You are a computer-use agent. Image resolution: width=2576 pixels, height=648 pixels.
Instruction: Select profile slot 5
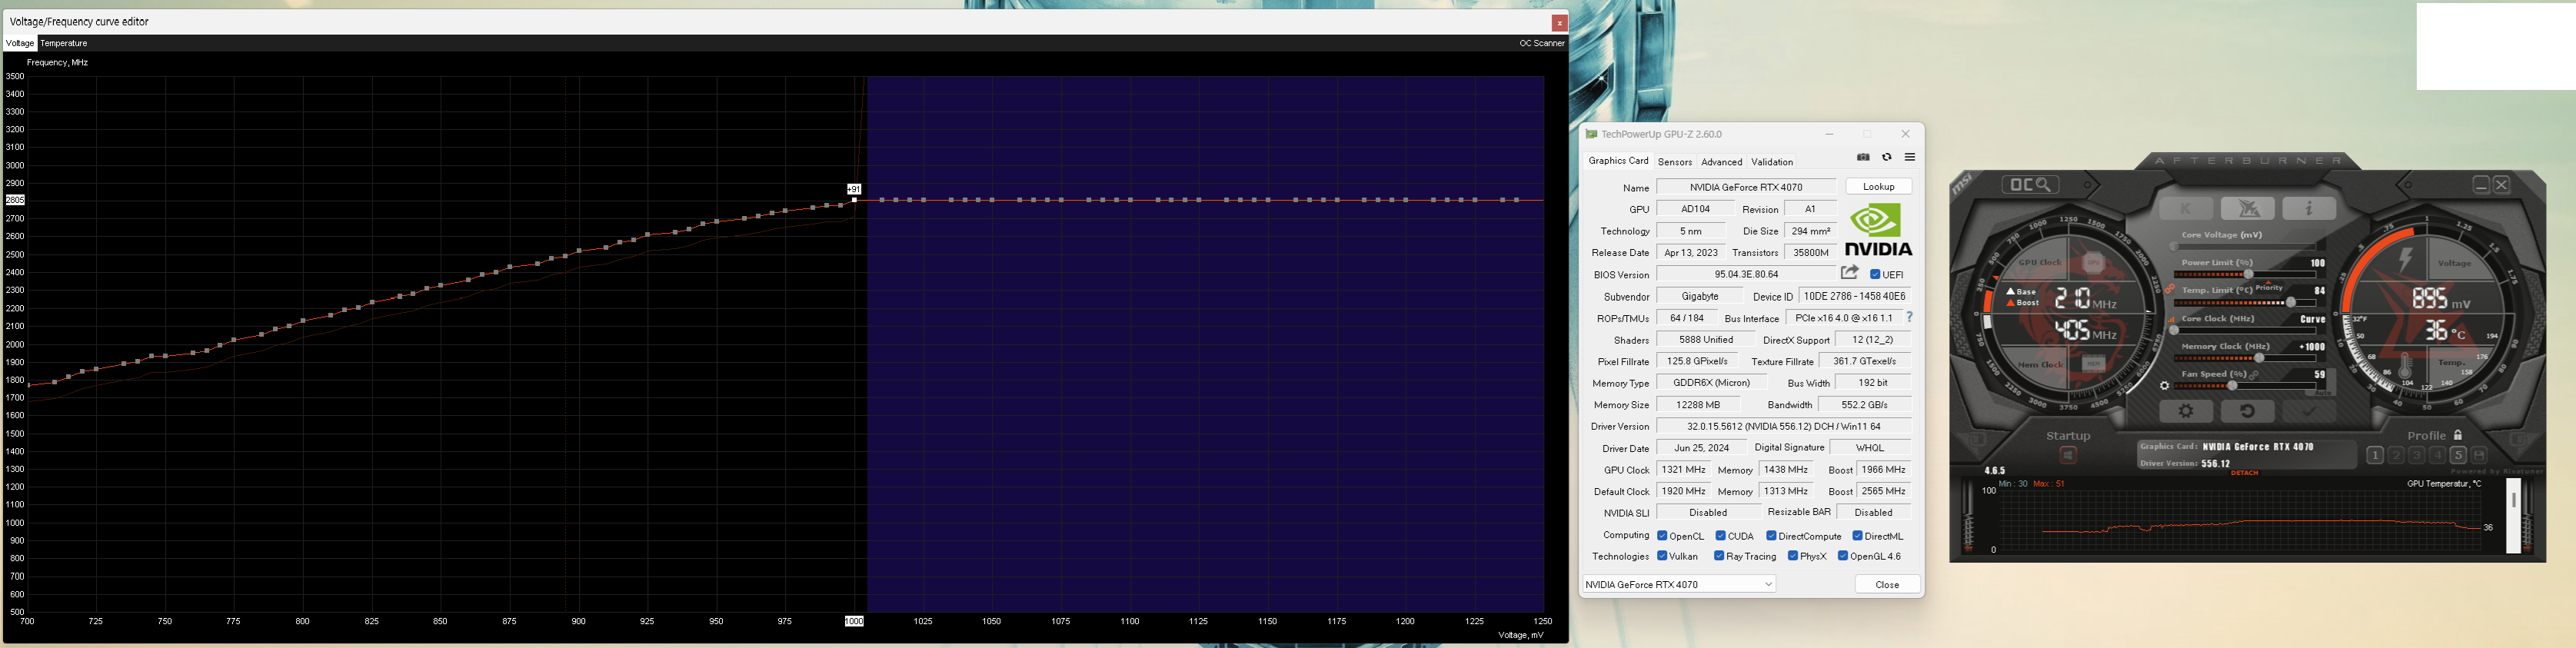coord(2458,455)
